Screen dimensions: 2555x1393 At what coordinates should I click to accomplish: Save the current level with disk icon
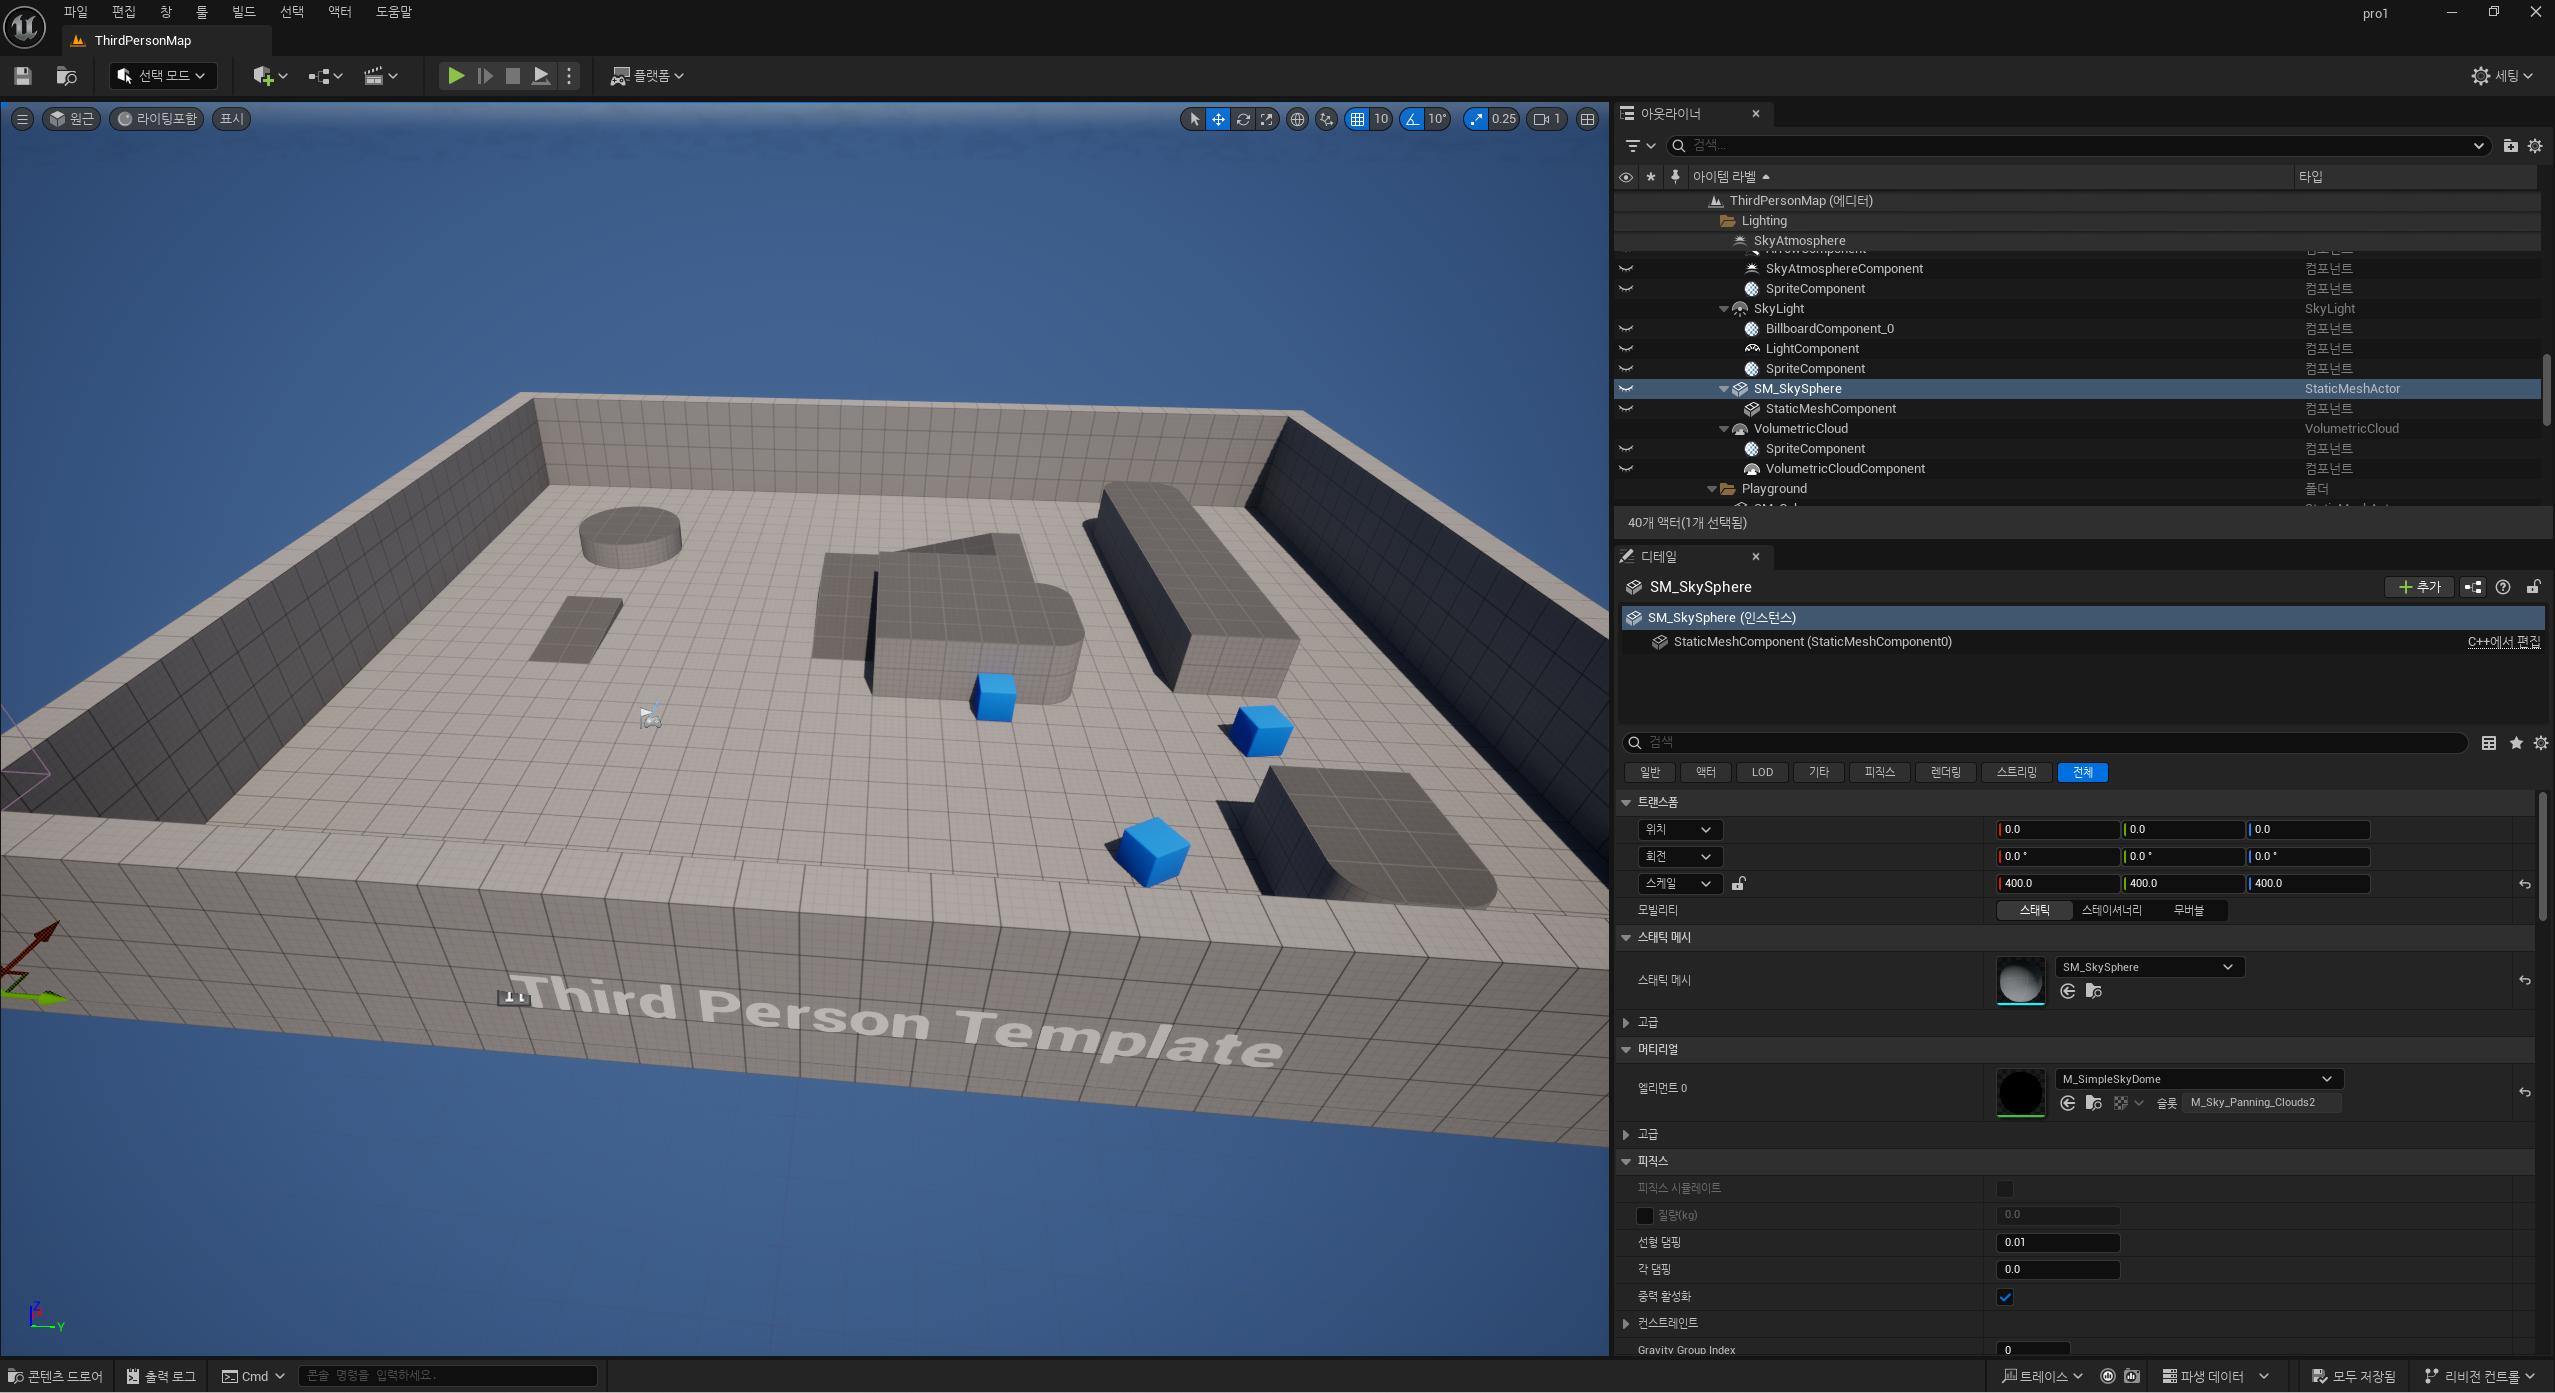pyautogui.click(x=23, y=76)
